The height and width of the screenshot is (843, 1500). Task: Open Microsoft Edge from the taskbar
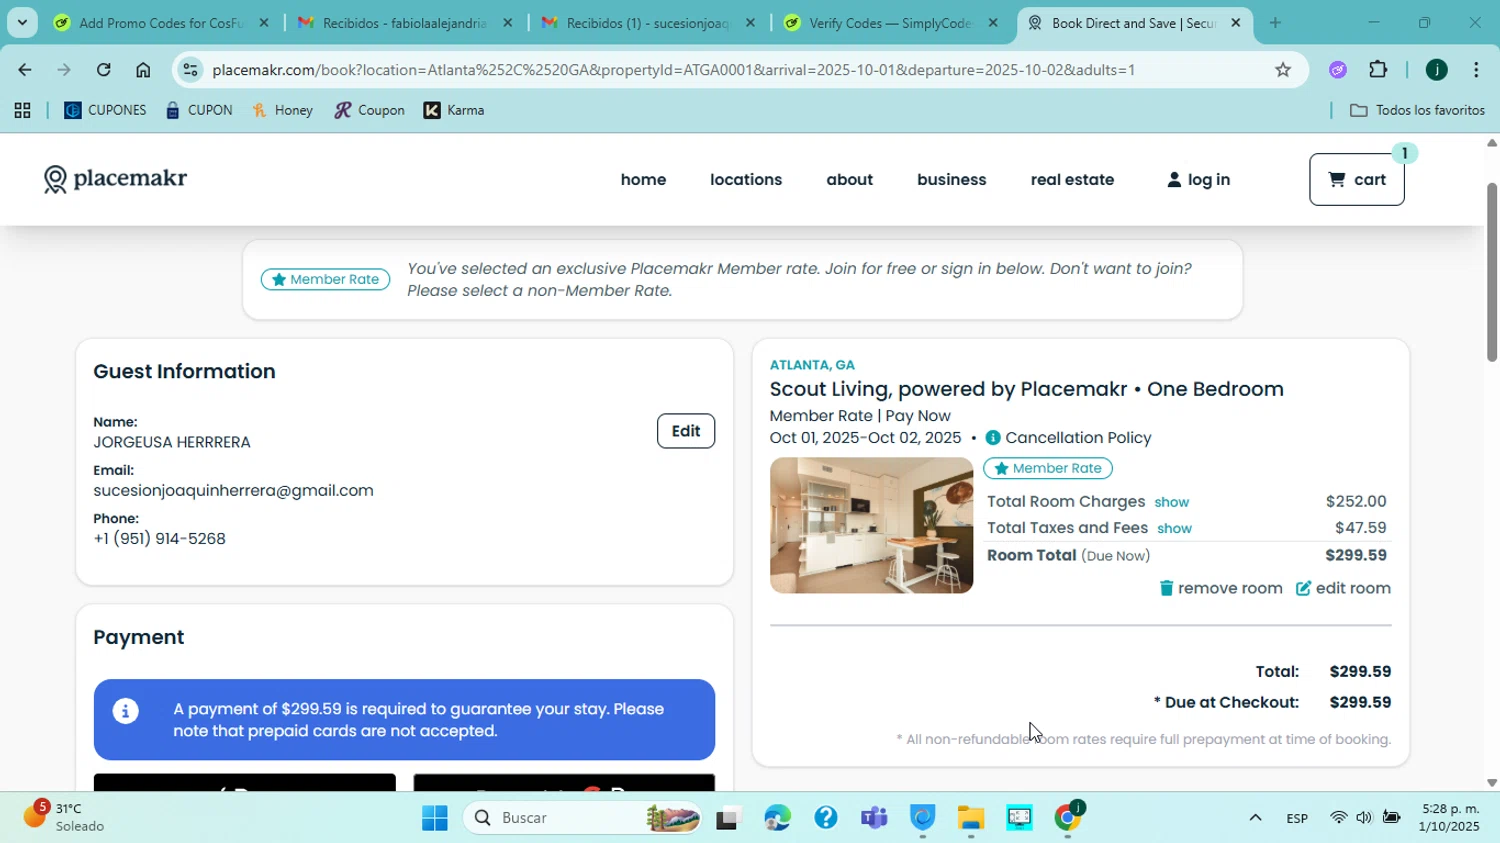pos(777,818)
